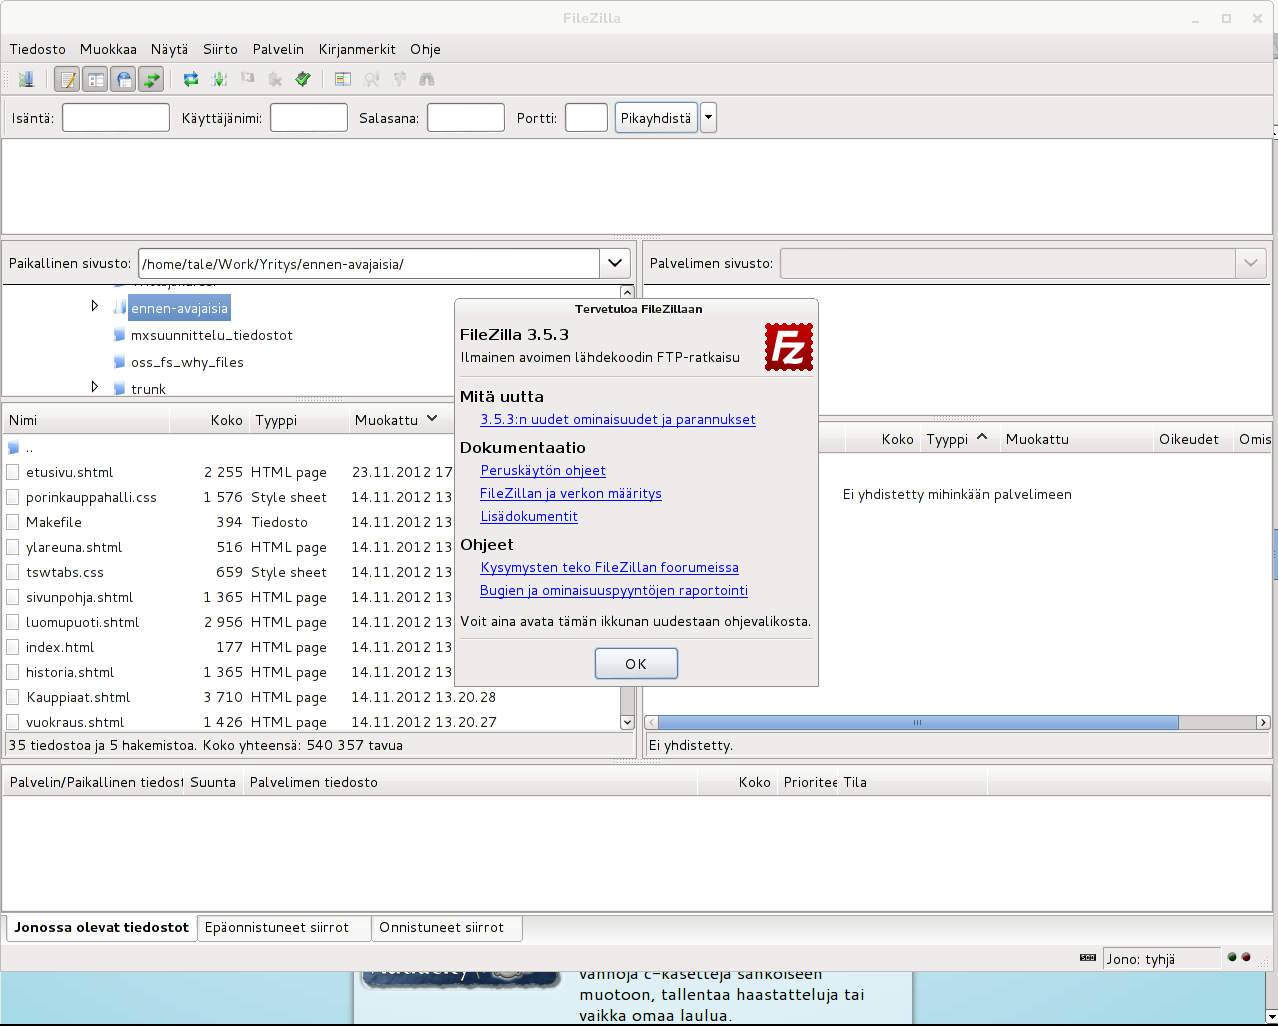Open the Muokkaa menu
Viewport: 1278px width, 1026px height.
pos(108,49)
